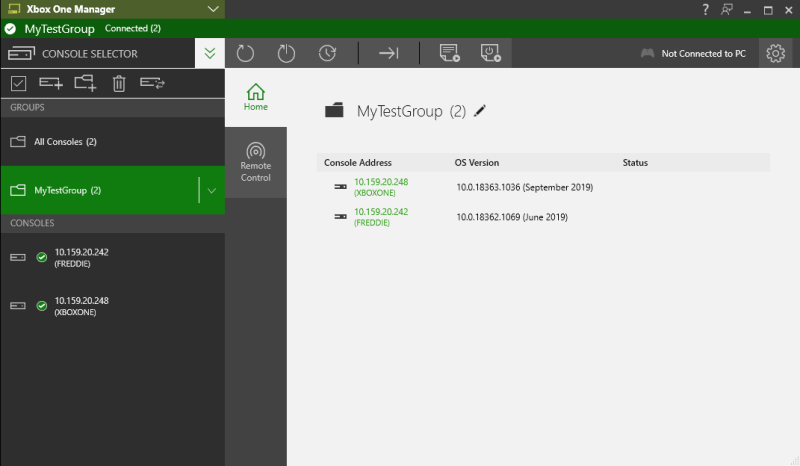Click the CONSOLES section header
Screen dimensions: 800x466
[x=112, y=223]
